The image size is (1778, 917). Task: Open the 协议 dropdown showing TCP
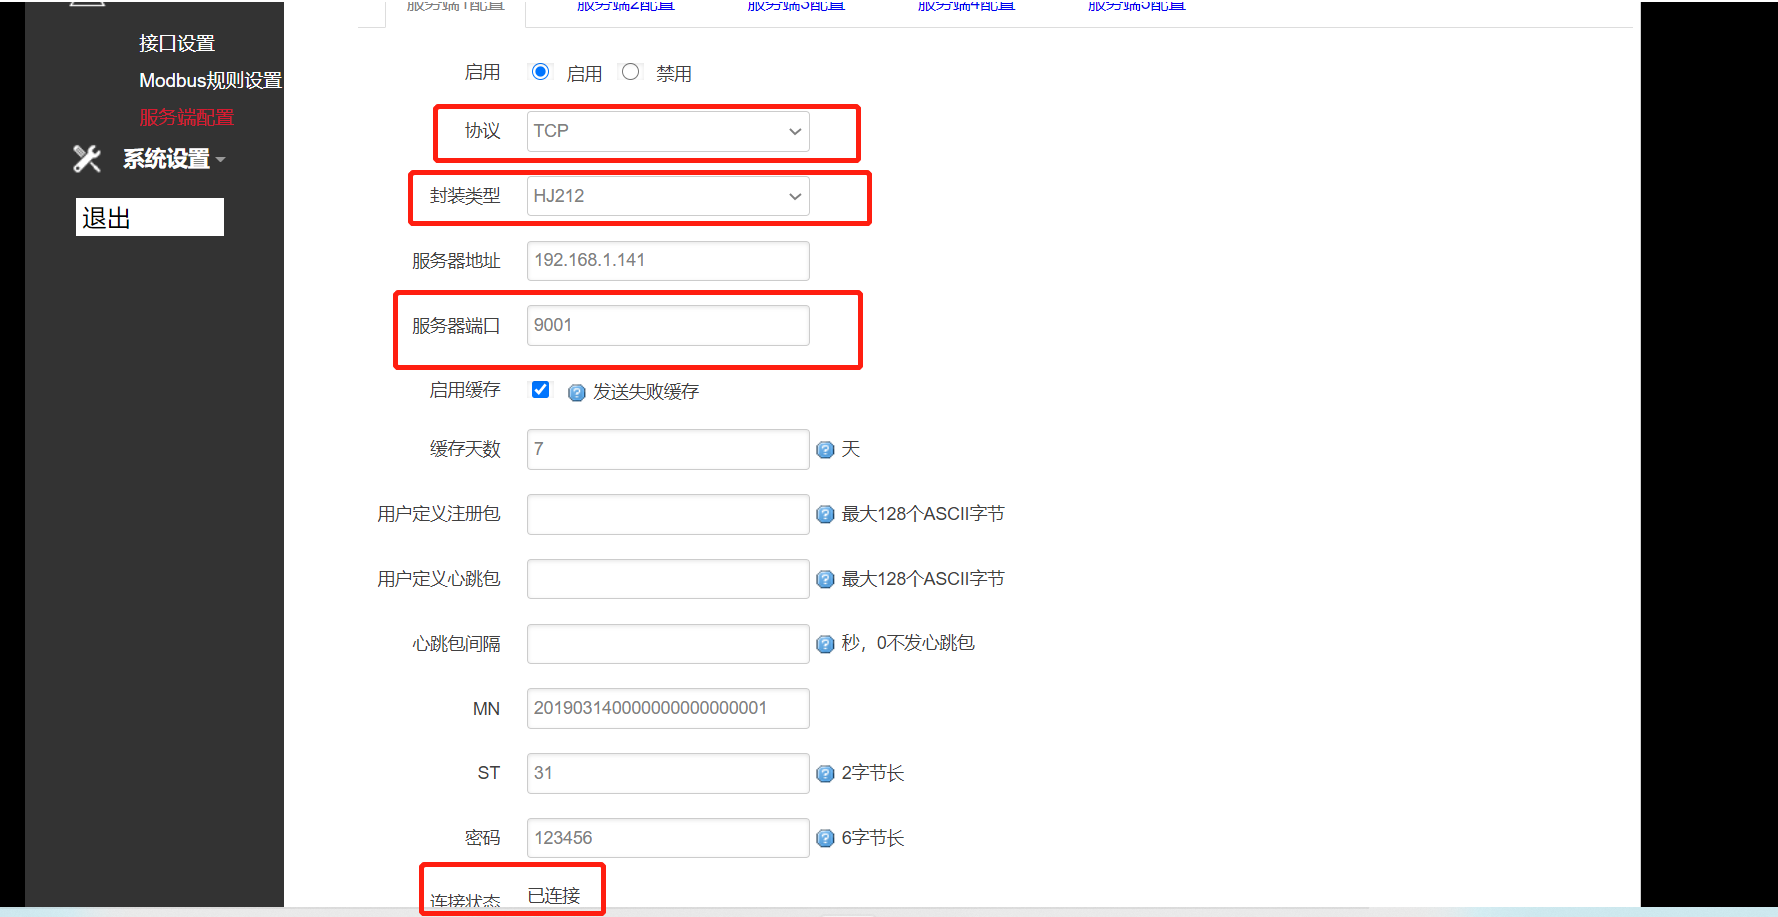(x=667, y=131)
